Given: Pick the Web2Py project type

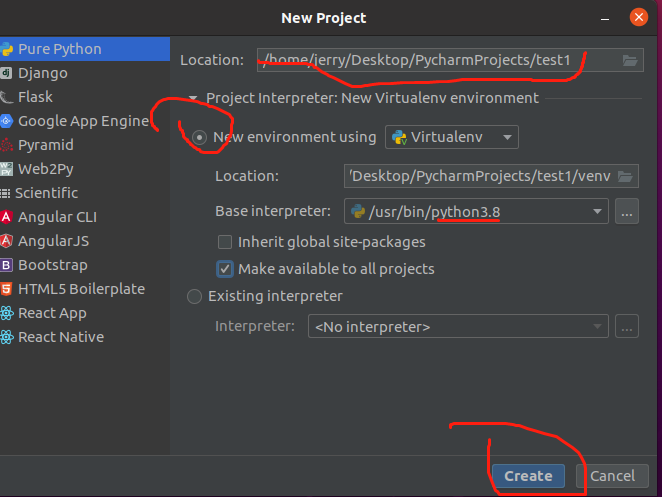Looking at the screenshot, I should point(84,169).
